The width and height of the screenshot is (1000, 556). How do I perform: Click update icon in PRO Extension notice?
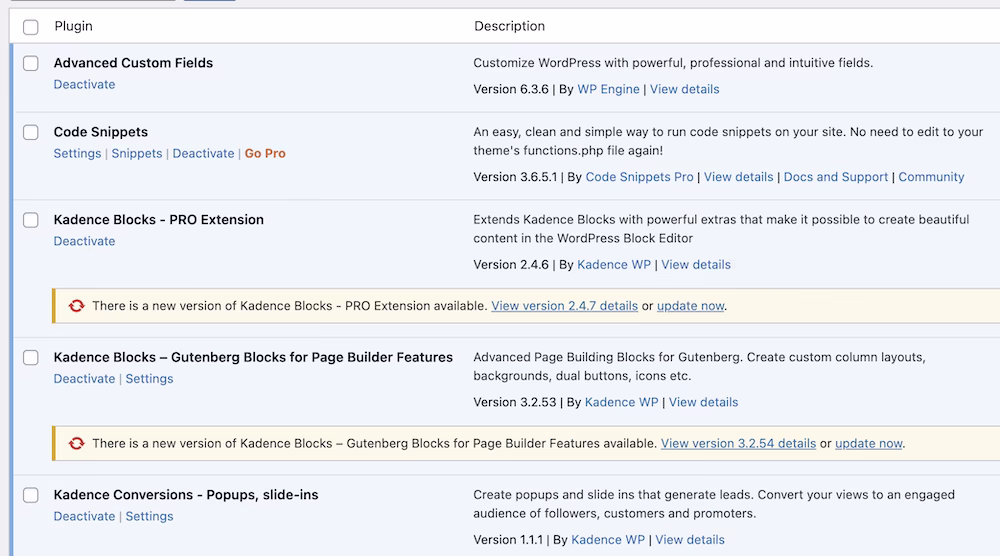[x=77, y=306]
